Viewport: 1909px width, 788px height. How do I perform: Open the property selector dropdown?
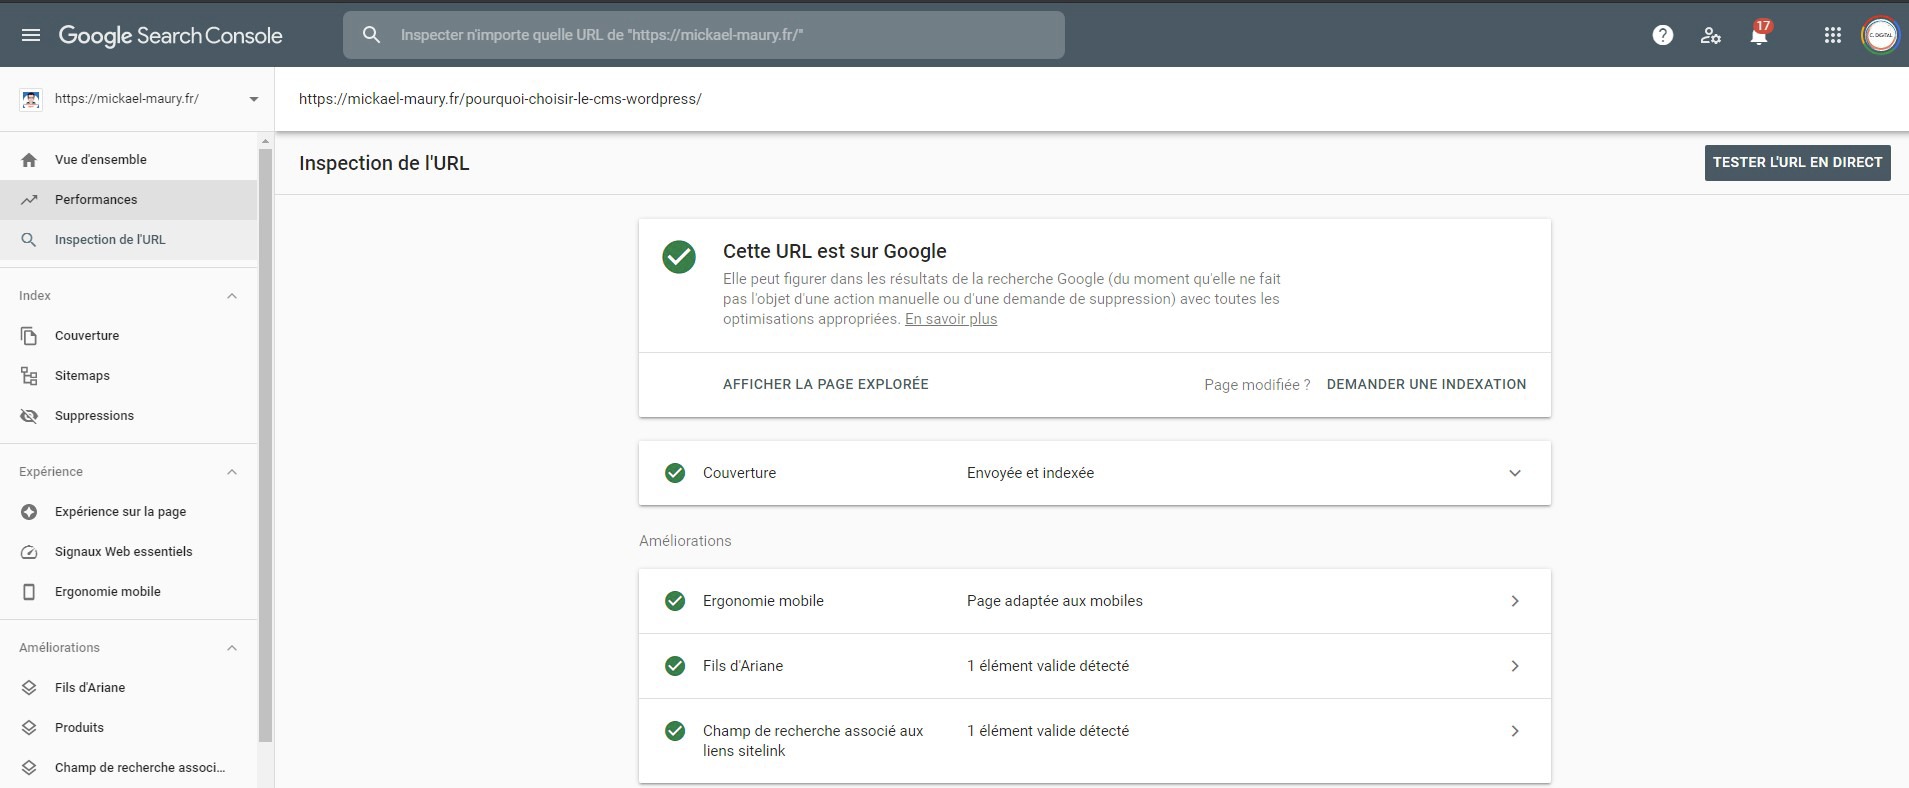coord(253,99)
